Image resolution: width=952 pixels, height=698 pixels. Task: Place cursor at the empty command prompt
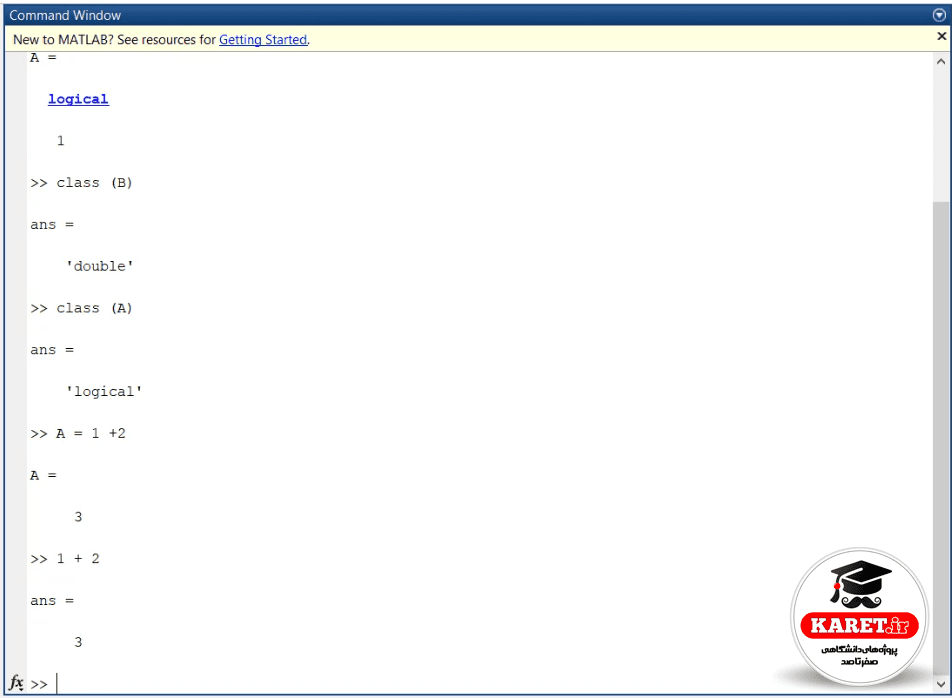(486, 683)
